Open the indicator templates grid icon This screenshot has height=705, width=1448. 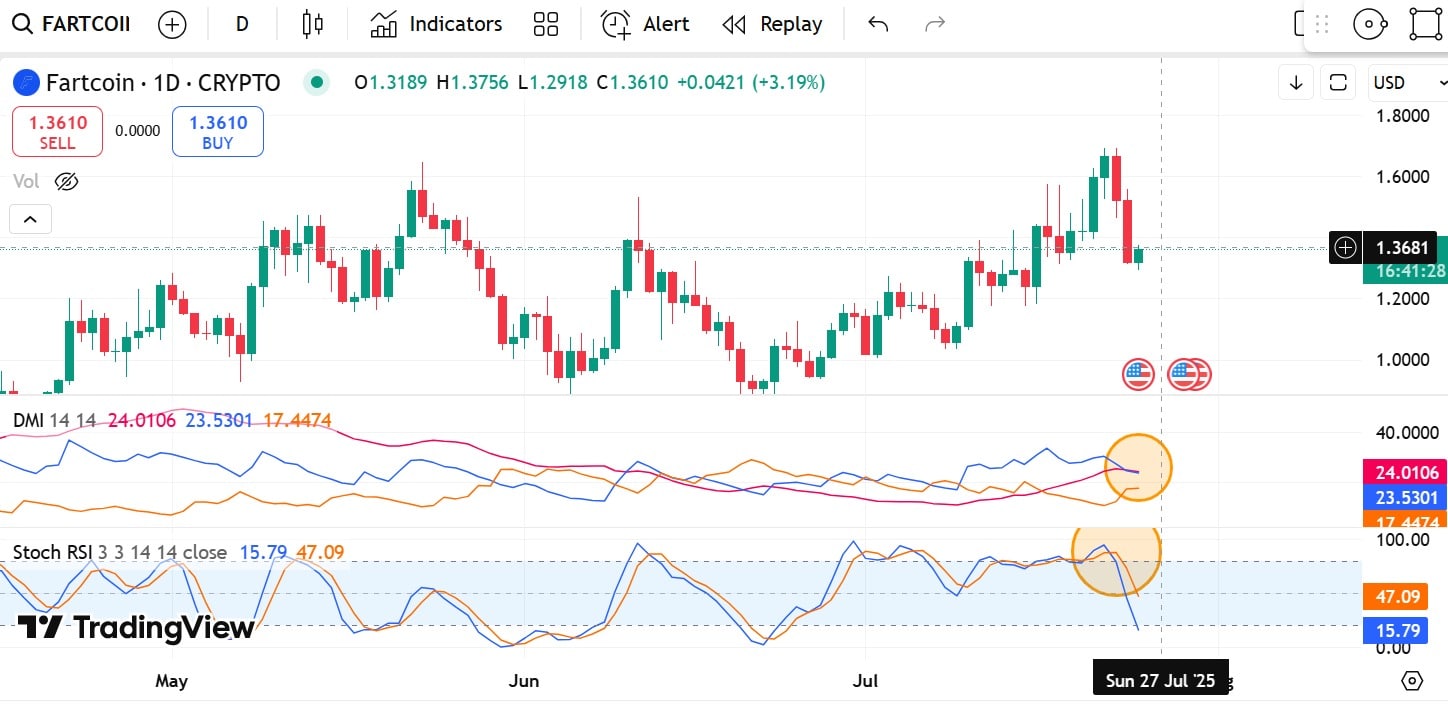pyautogui.click(x=546, y=25)
